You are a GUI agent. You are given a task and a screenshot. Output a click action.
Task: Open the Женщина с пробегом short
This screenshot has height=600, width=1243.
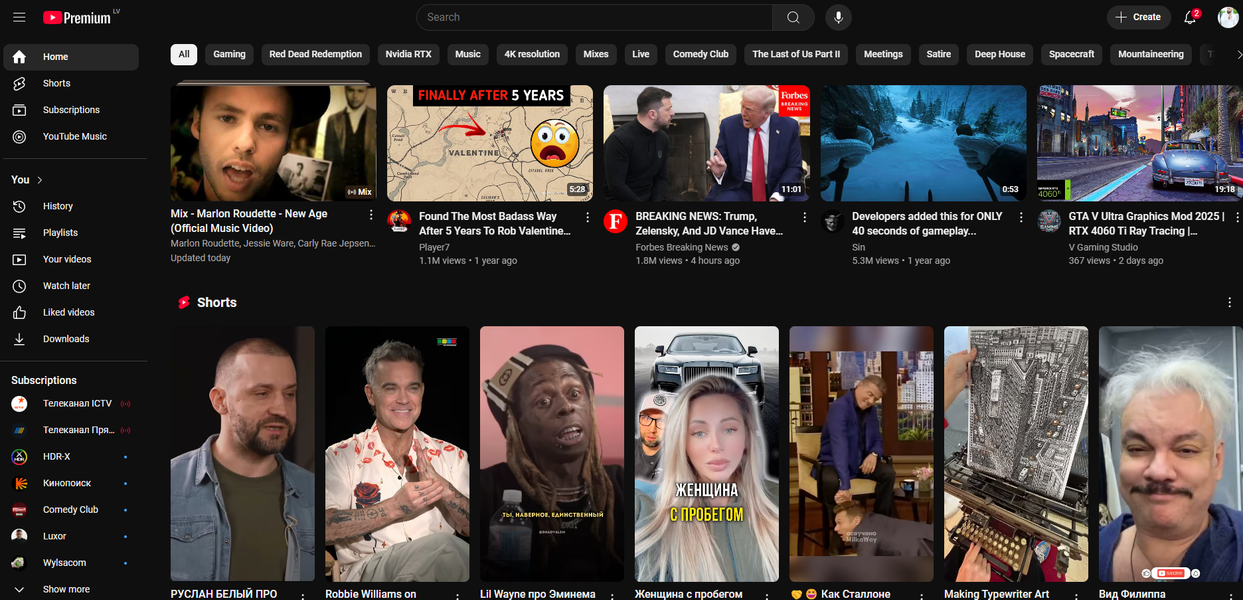[x=707, y=454]
